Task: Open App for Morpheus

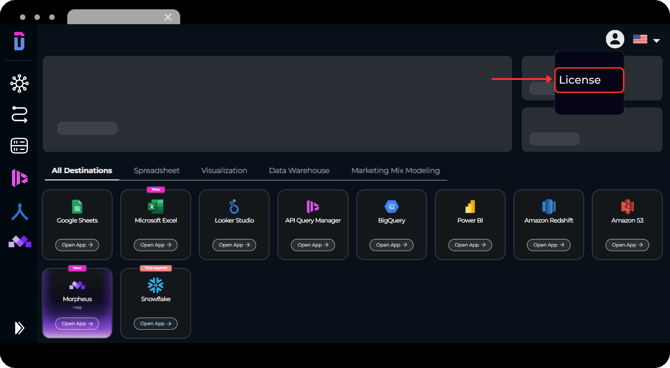Action: (x=77, y=324)
